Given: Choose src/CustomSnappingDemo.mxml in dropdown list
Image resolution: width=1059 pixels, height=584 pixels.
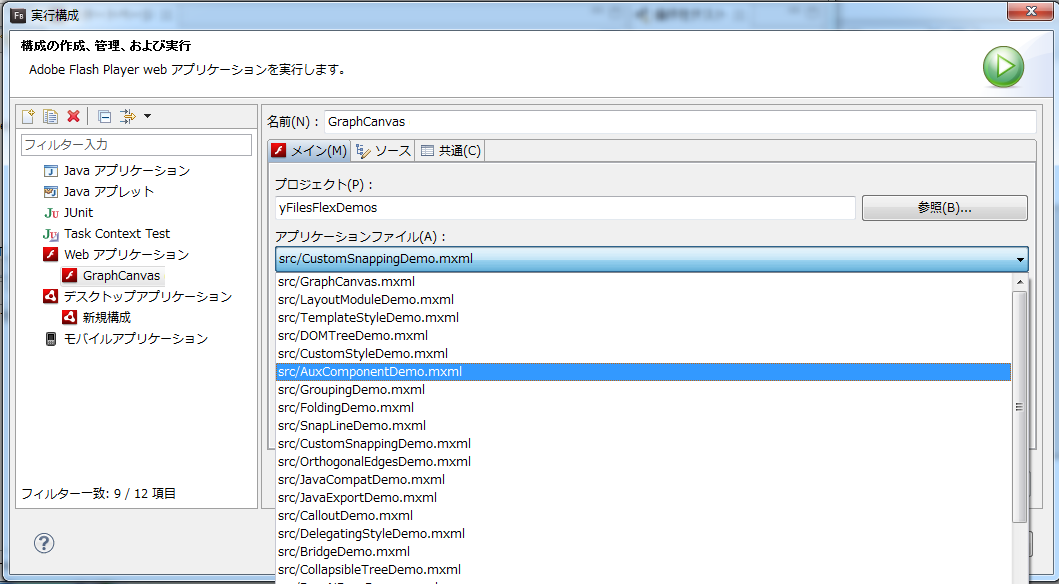Looking at the screenshot, I should [643, 444].
